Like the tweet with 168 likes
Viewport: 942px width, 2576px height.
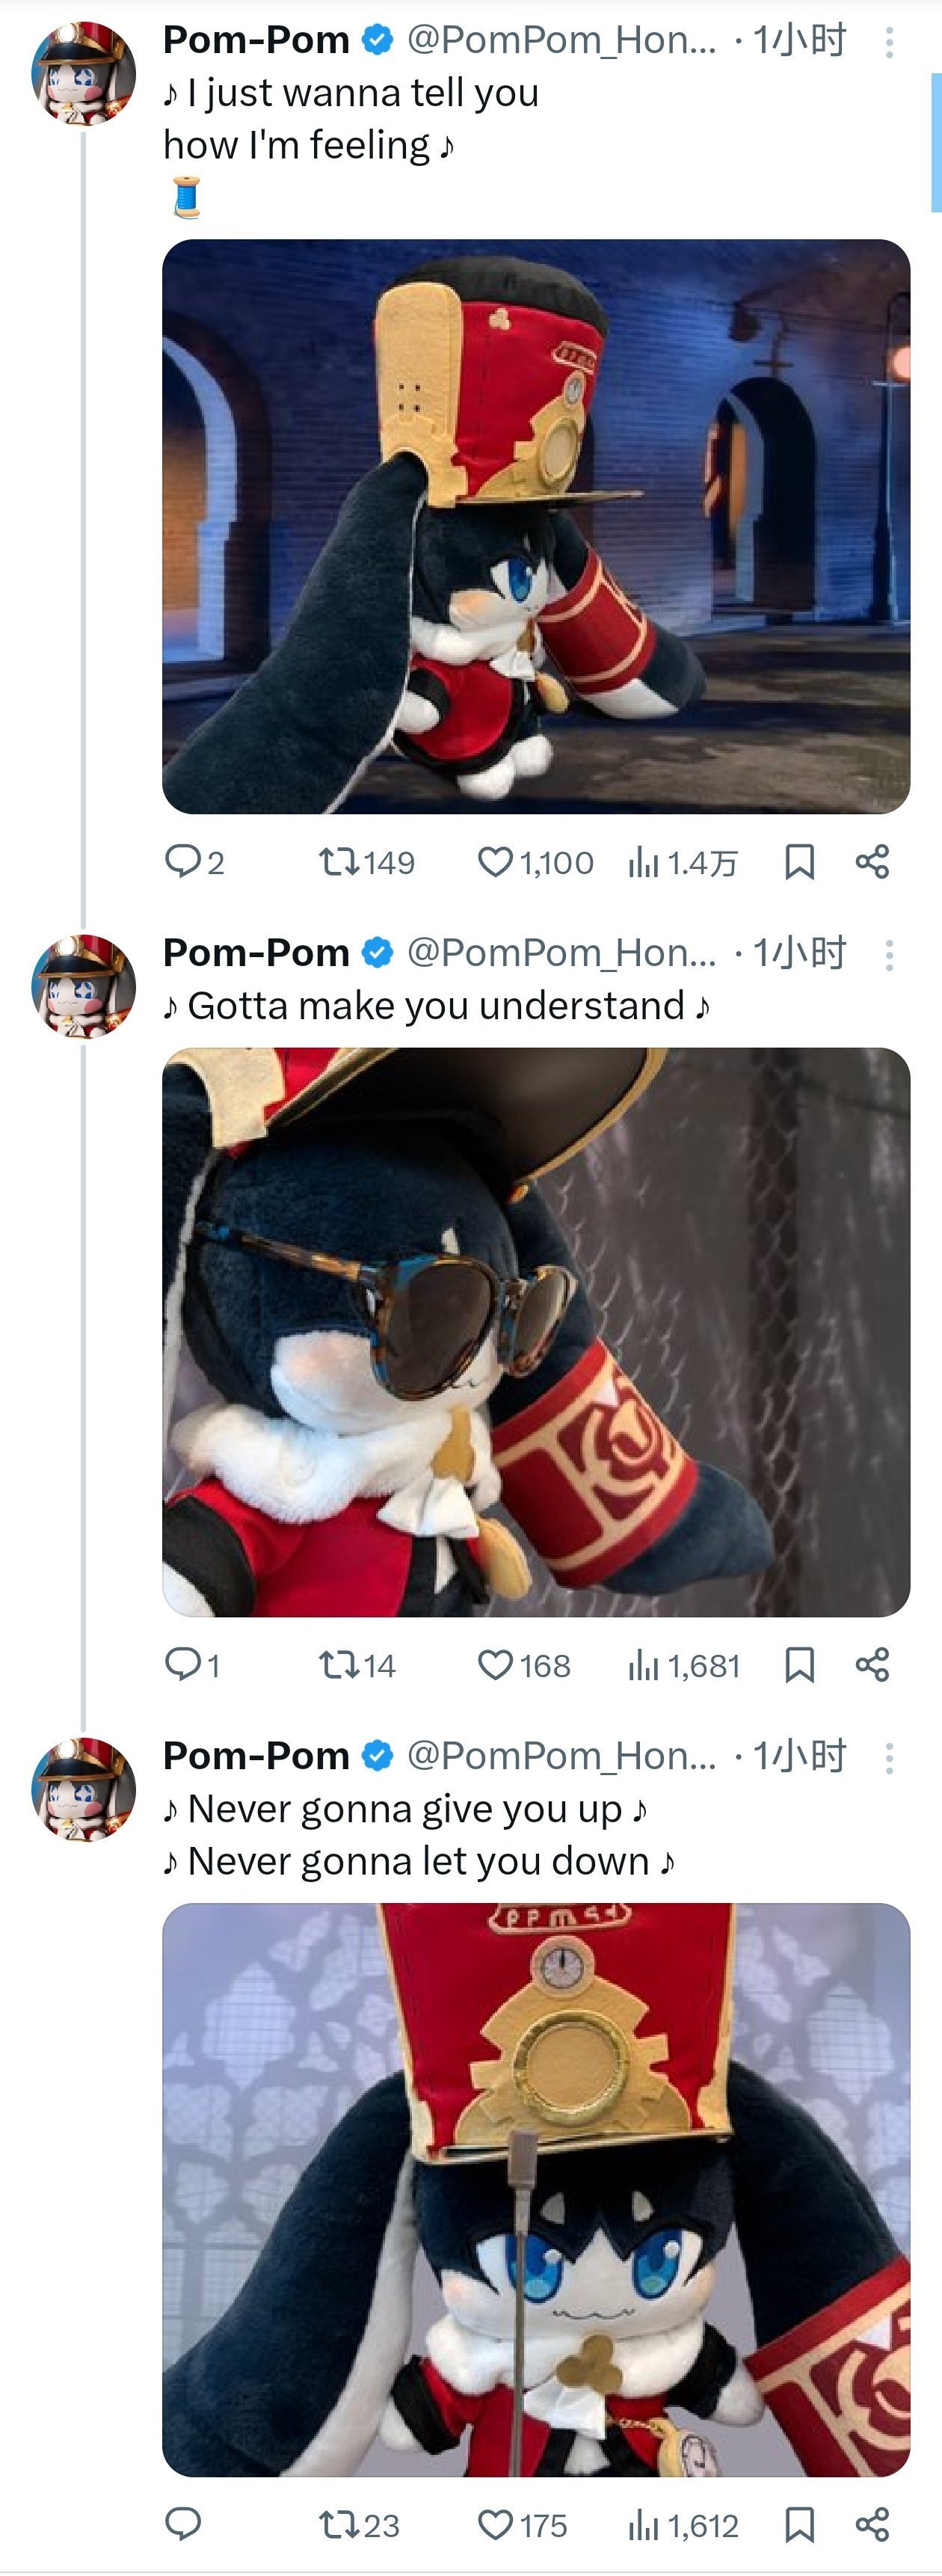[495, 1664]
